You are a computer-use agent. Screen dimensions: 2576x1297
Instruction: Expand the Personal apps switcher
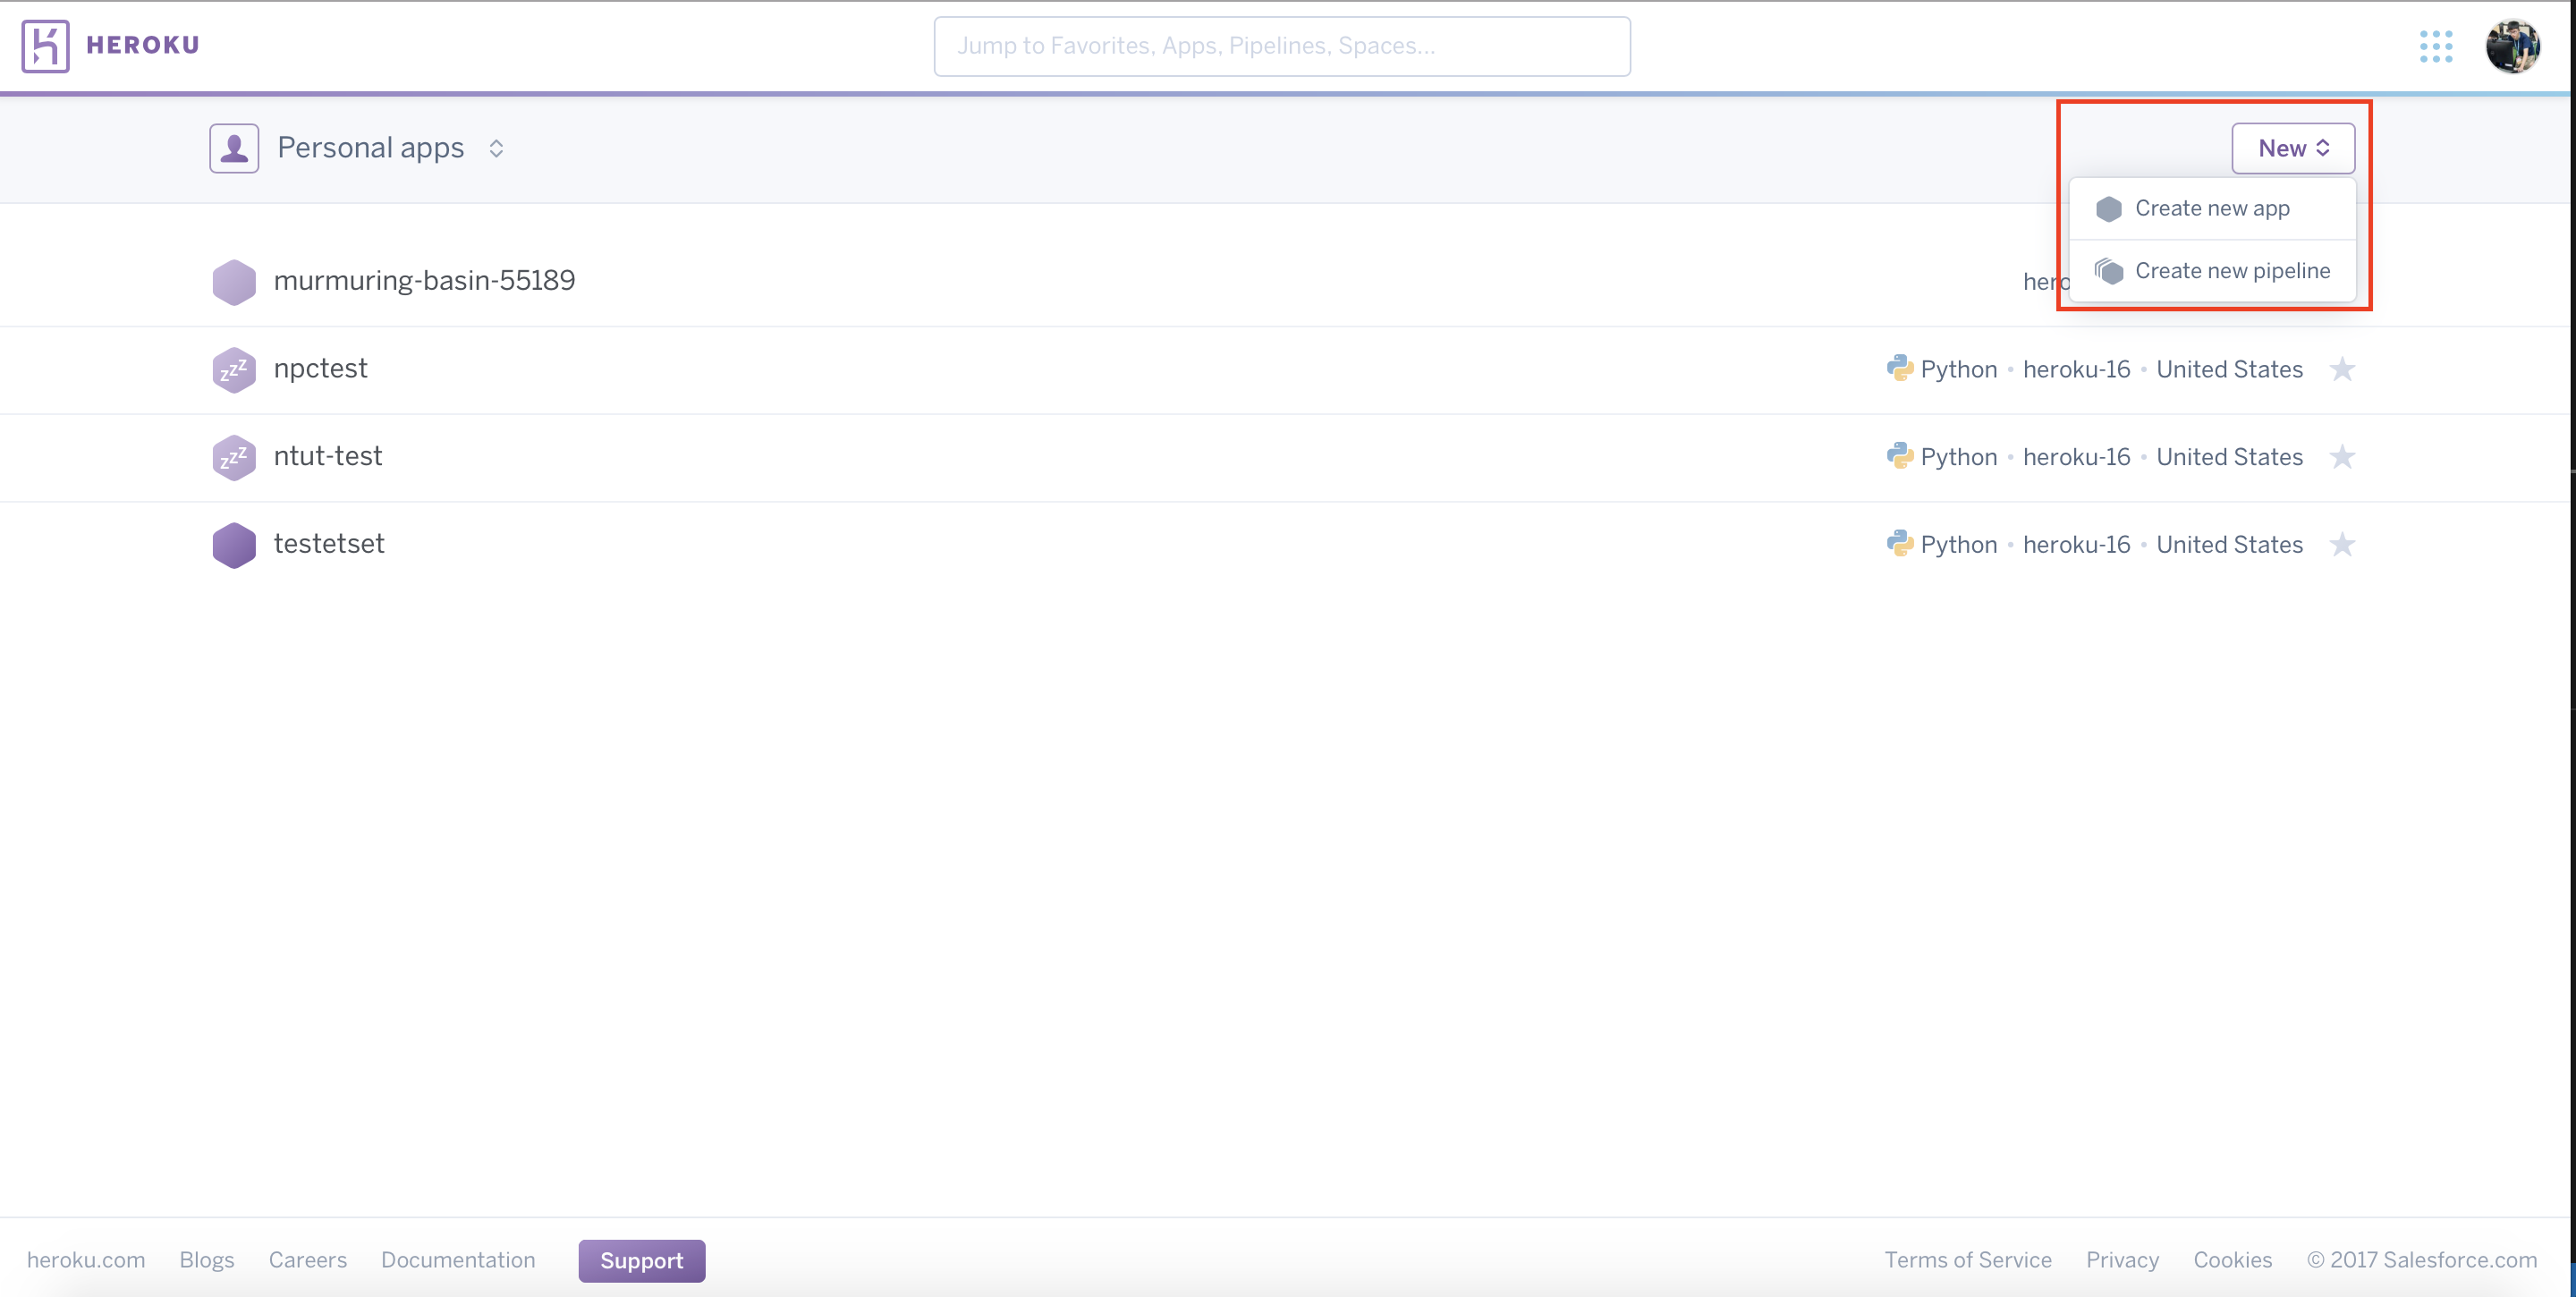click(x=496, y=148)
